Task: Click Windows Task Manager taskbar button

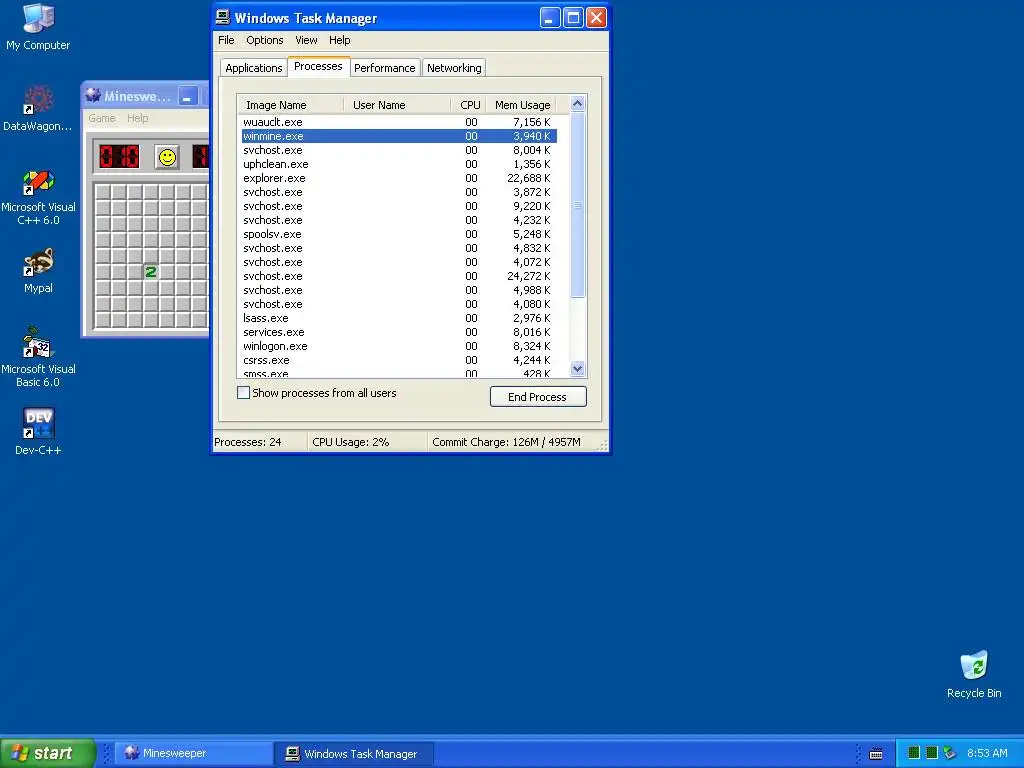Action: click(355, 753)
